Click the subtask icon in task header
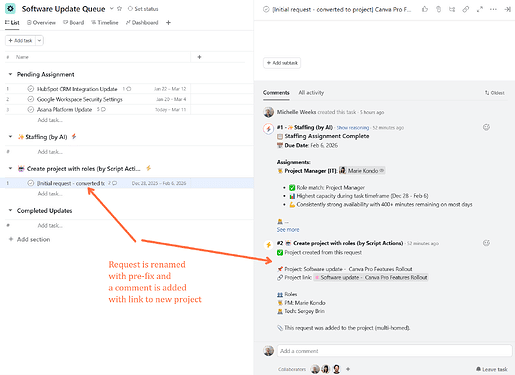 (452, 9)
